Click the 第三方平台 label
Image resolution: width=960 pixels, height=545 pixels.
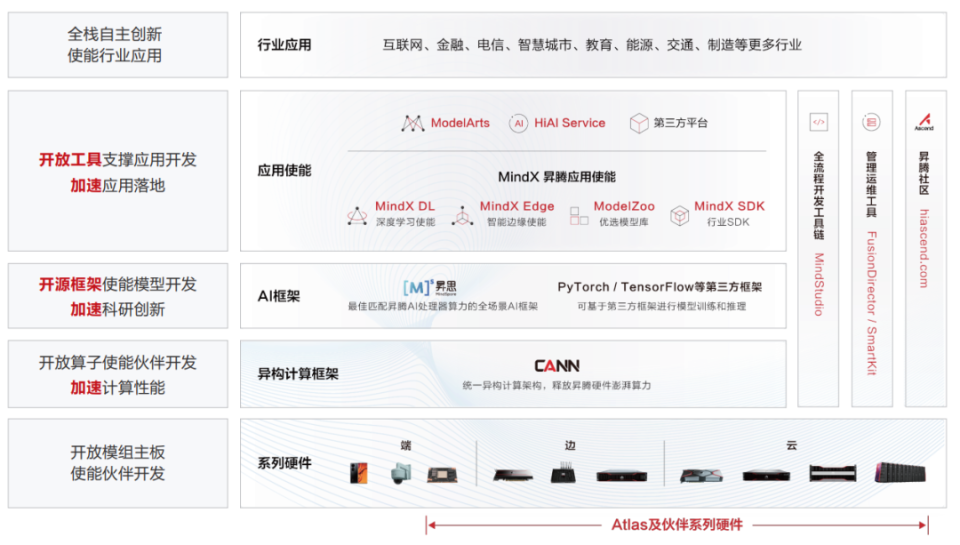[680, 123]
